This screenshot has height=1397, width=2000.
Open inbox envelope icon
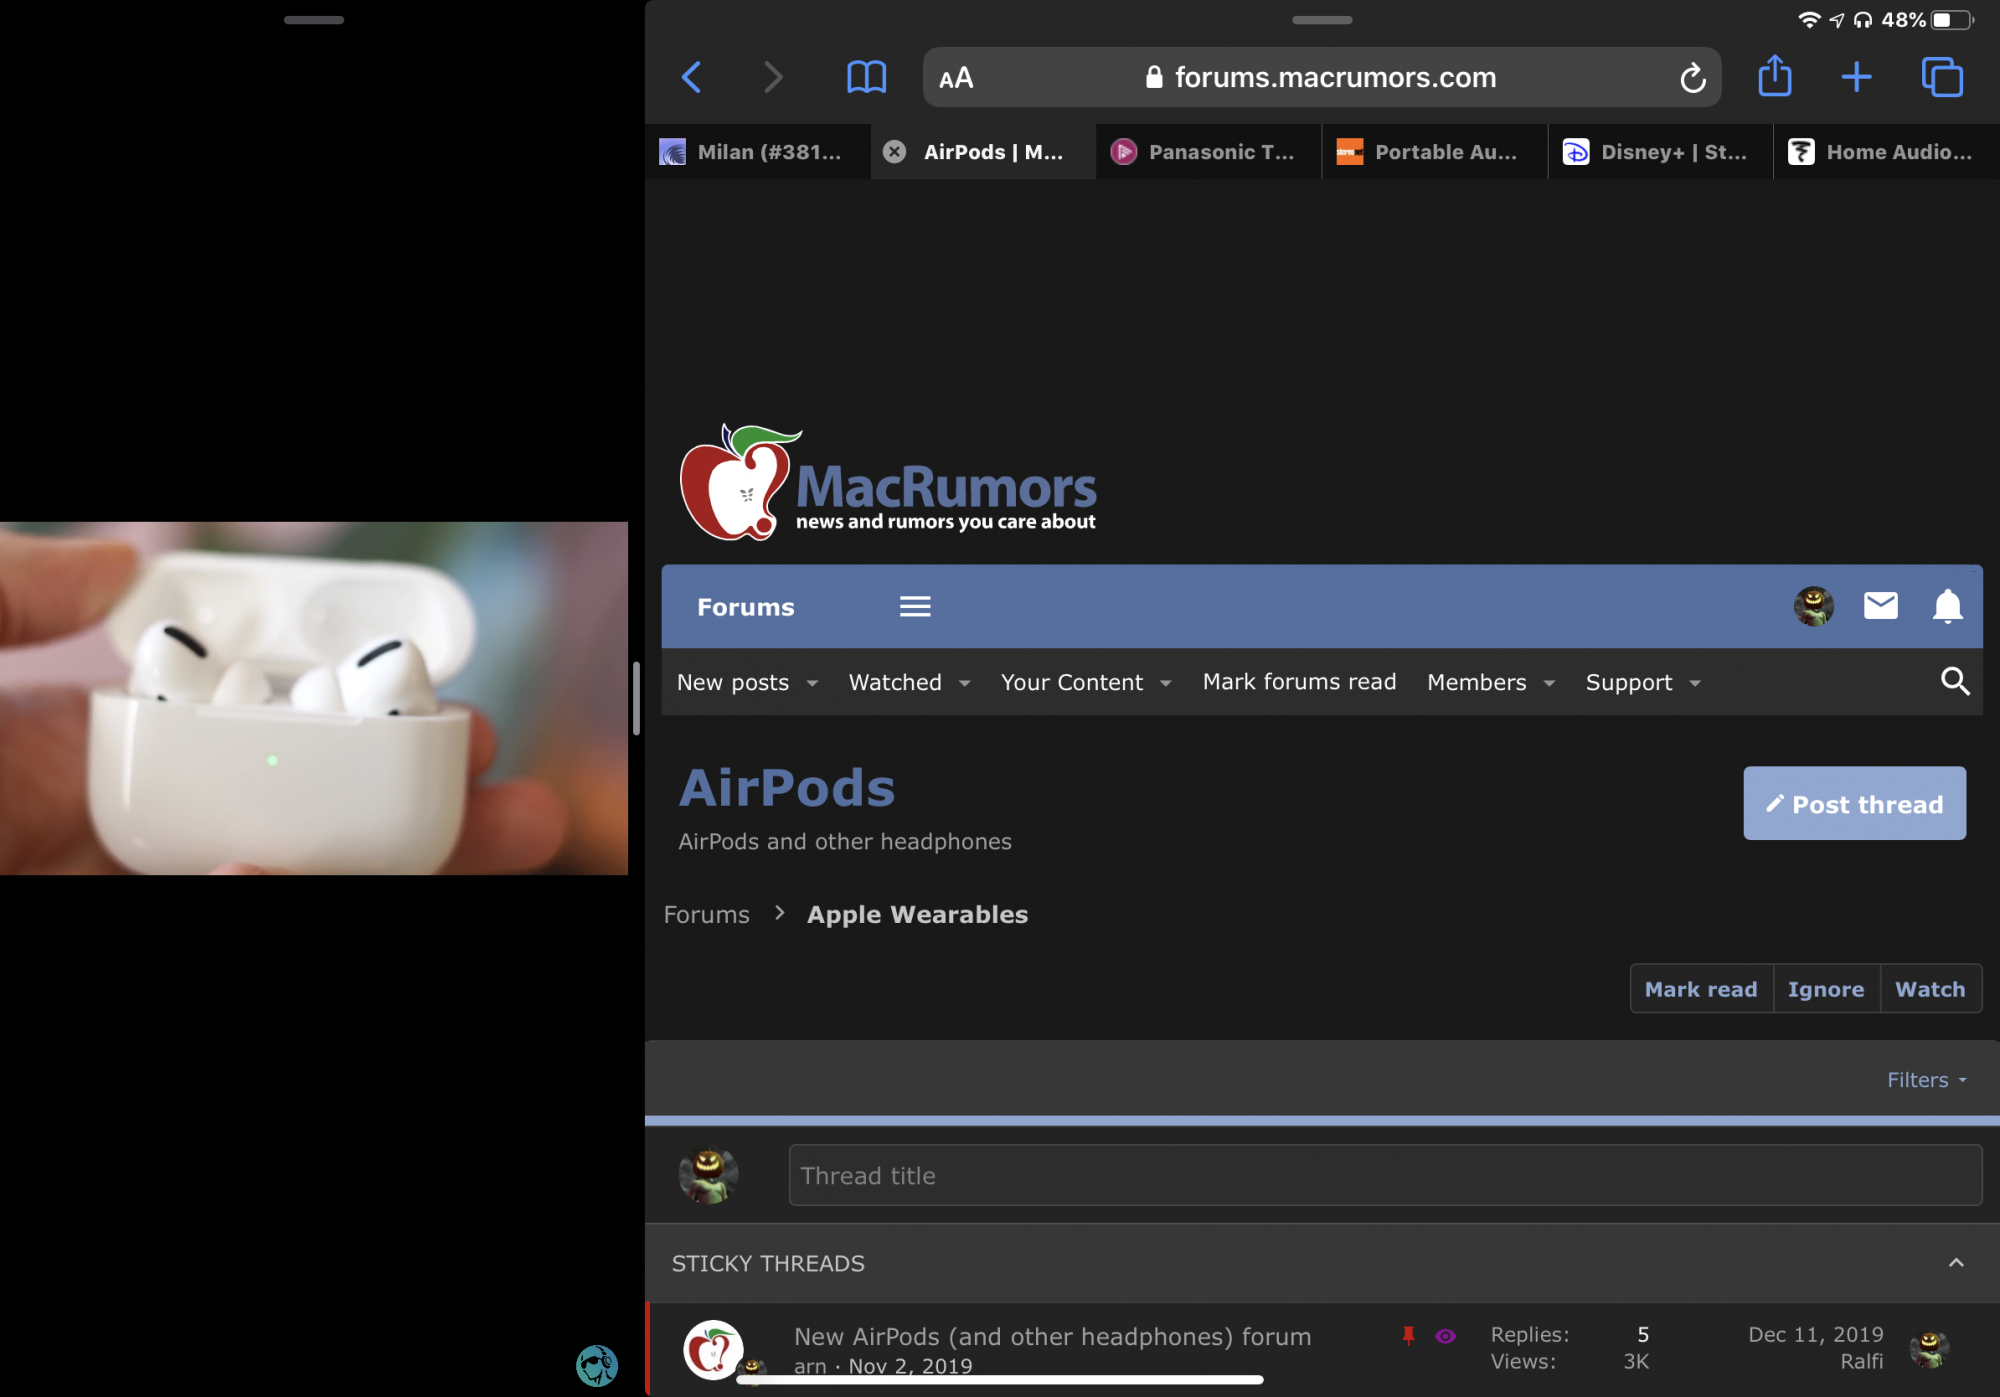point(1880,606)
